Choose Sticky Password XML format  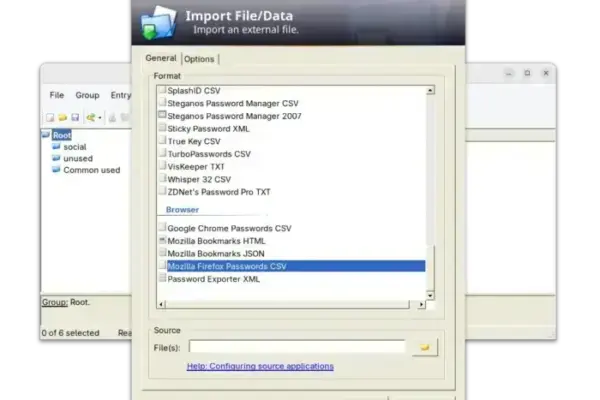point(208,129)
